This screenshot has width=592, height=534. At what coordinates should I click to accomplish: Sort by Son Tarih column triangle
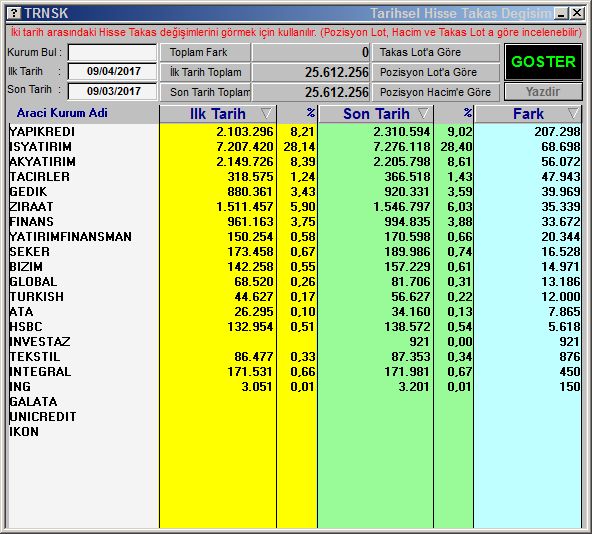(x=424, y=113)
